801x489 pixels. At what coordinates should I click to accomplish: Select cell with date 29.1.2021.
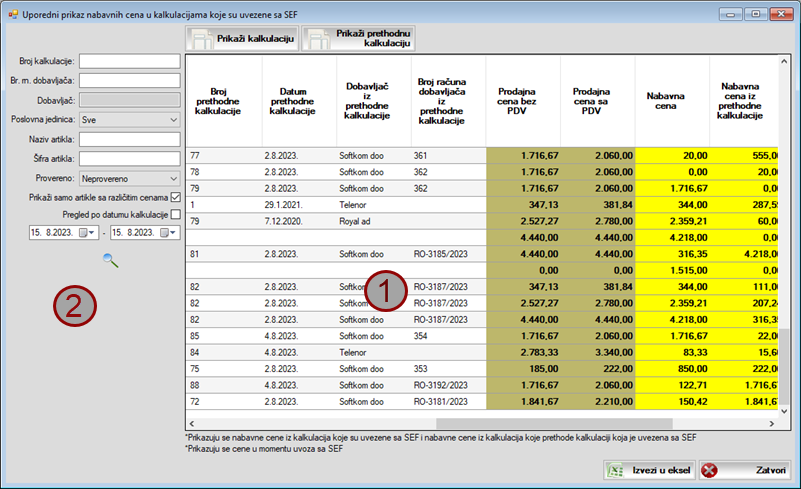click(299, 205)
